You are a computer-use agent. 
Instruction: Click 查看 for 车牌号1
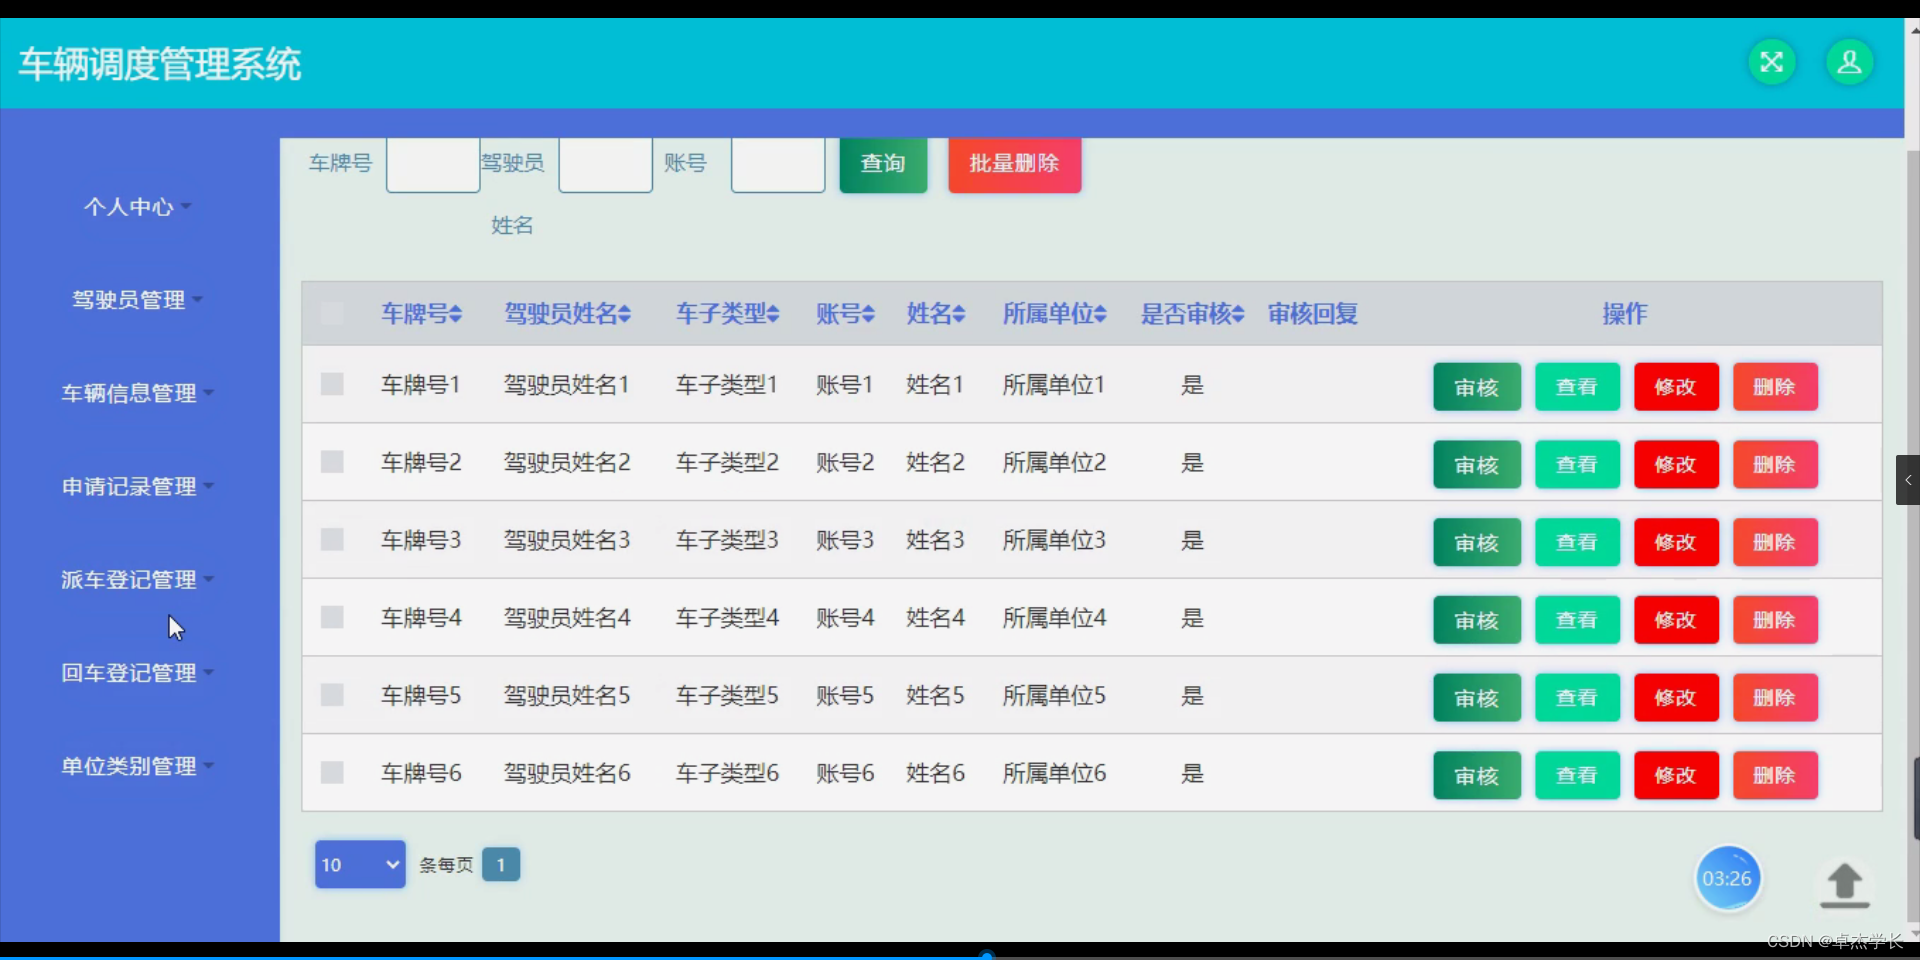point(1577,387)
